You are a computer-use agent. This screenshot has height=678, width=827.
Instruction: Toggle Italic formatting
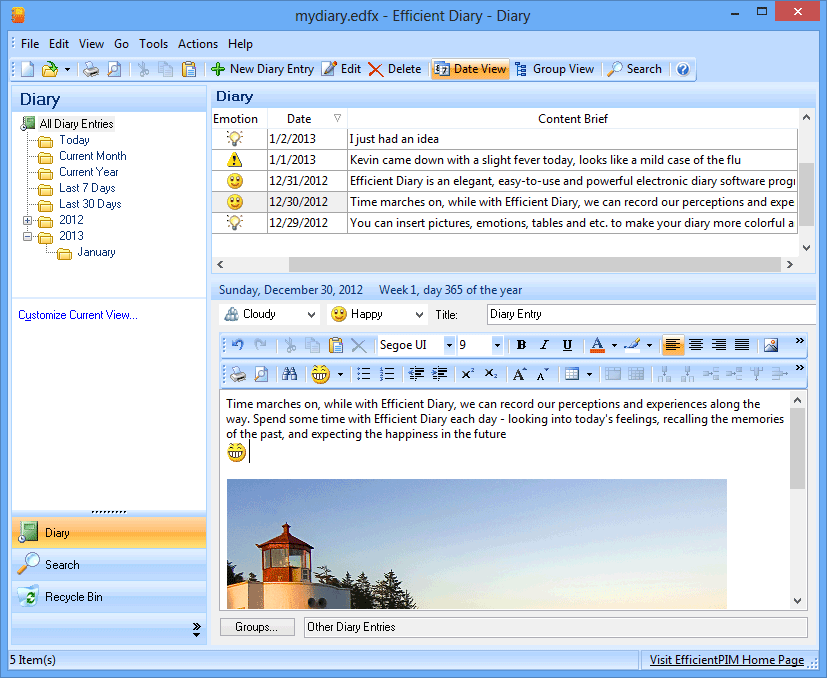point(544,345)
